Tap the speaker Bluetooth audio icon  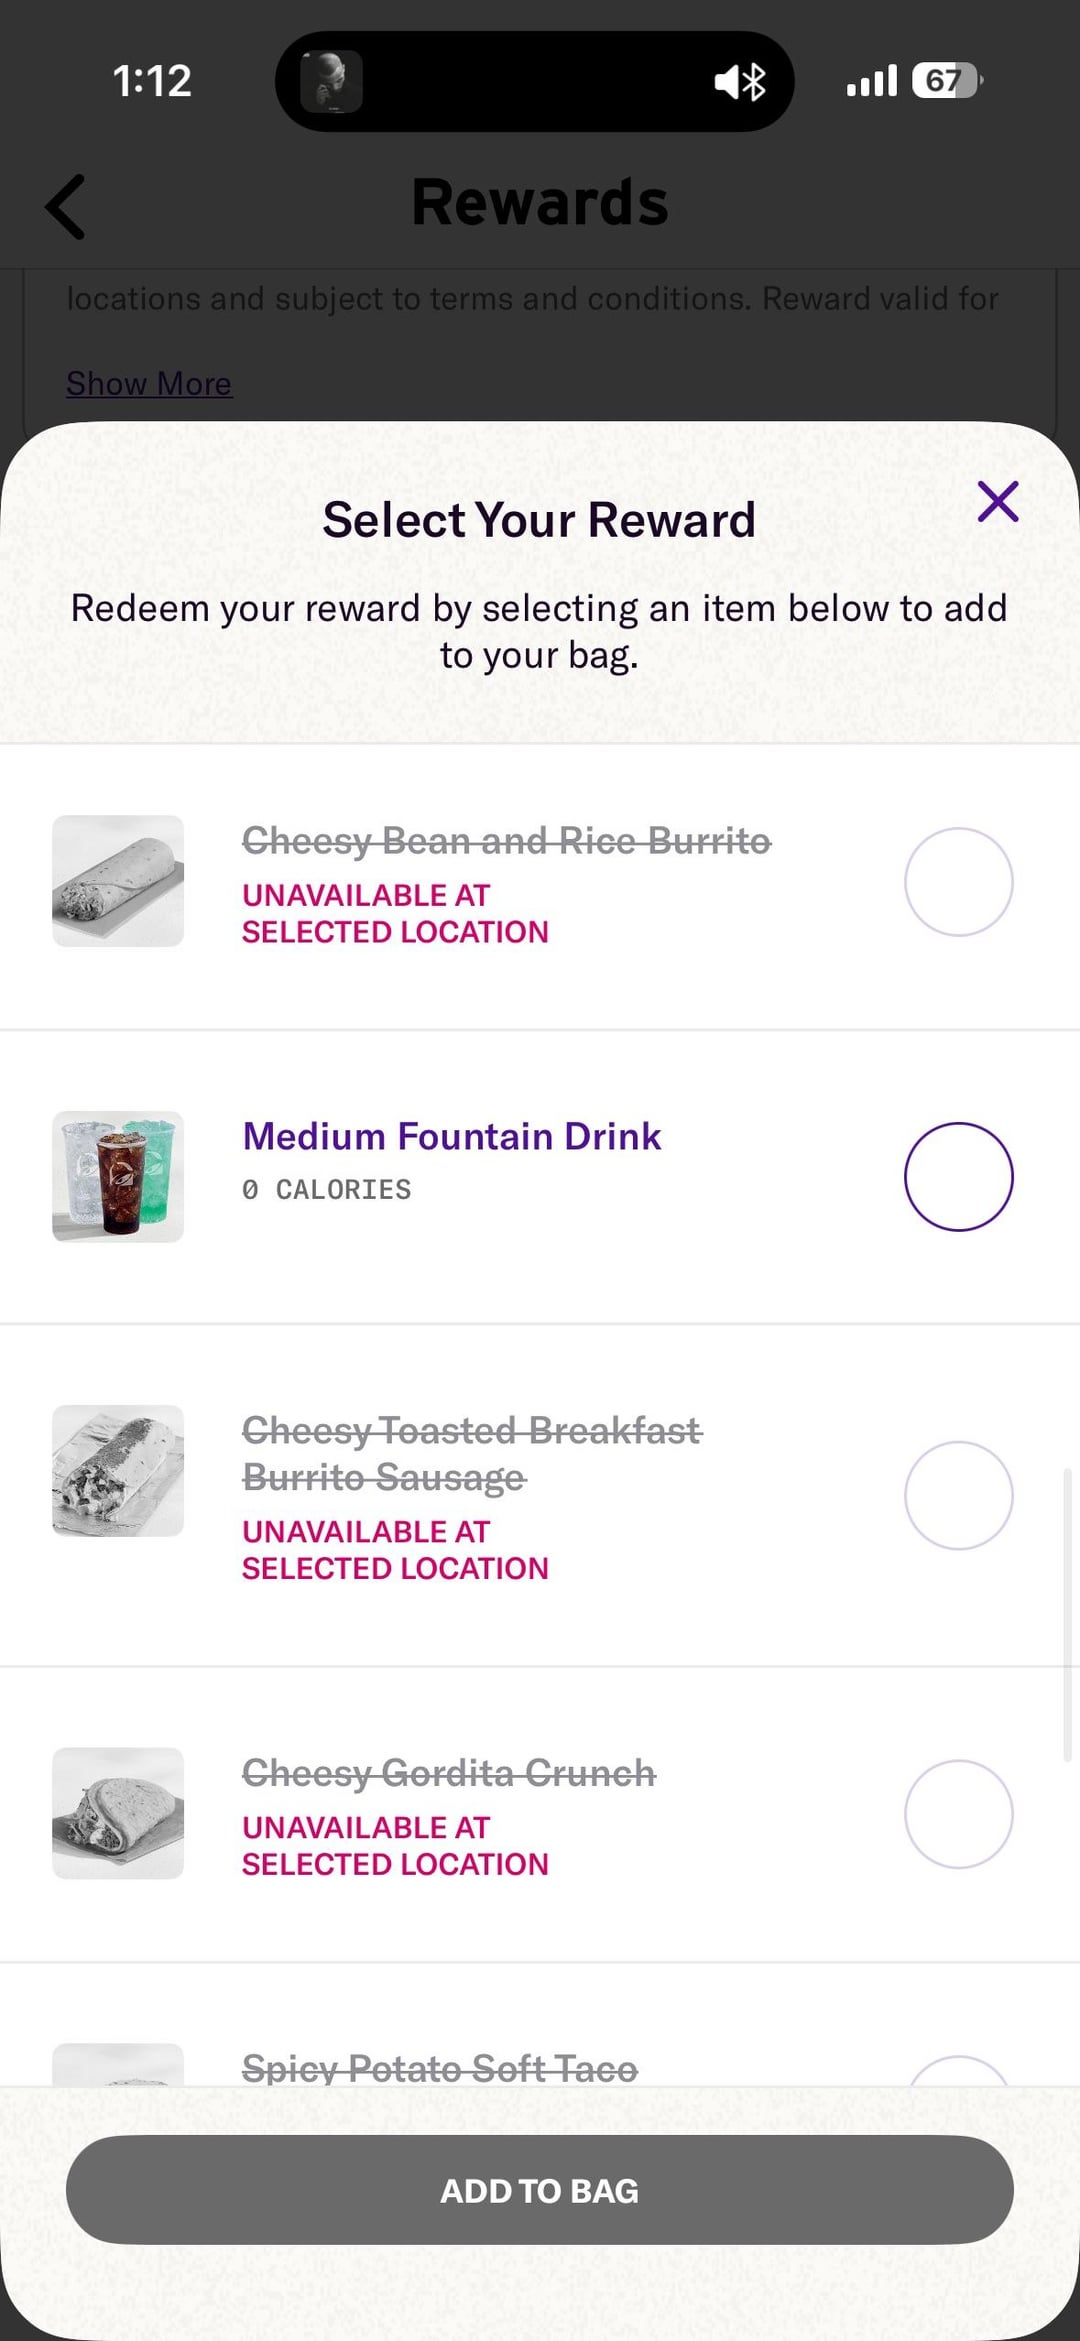[740, 81]
